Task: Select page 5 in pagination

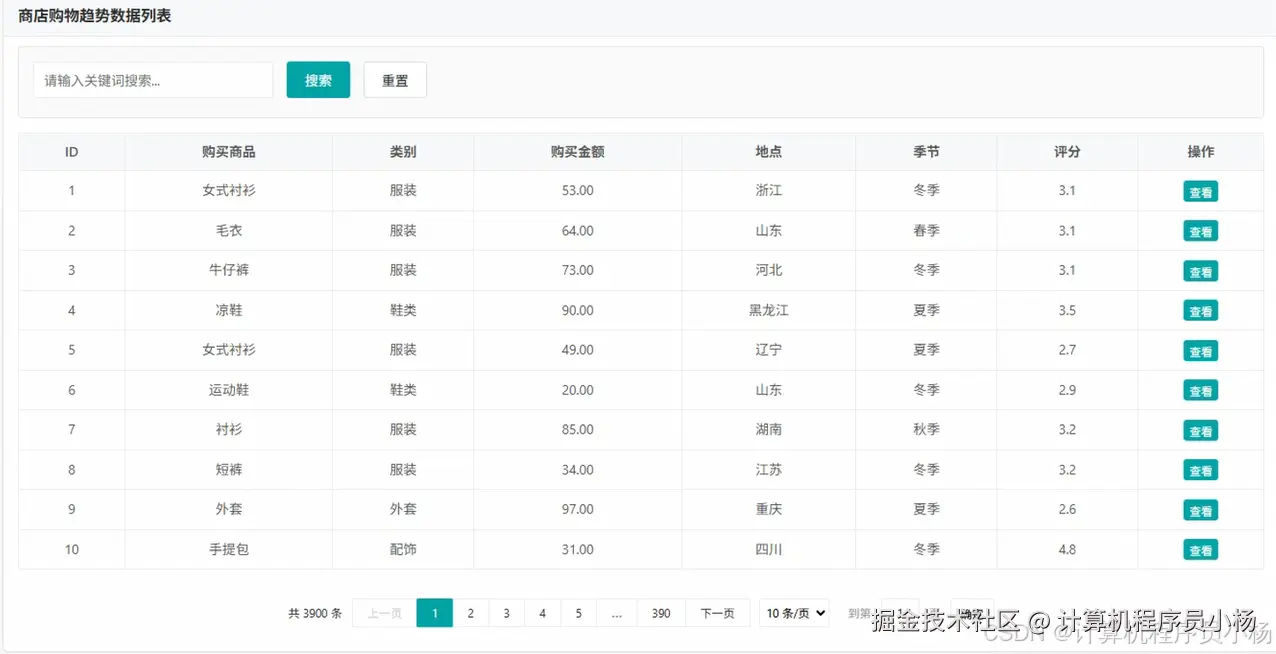Action: point(578,612)
